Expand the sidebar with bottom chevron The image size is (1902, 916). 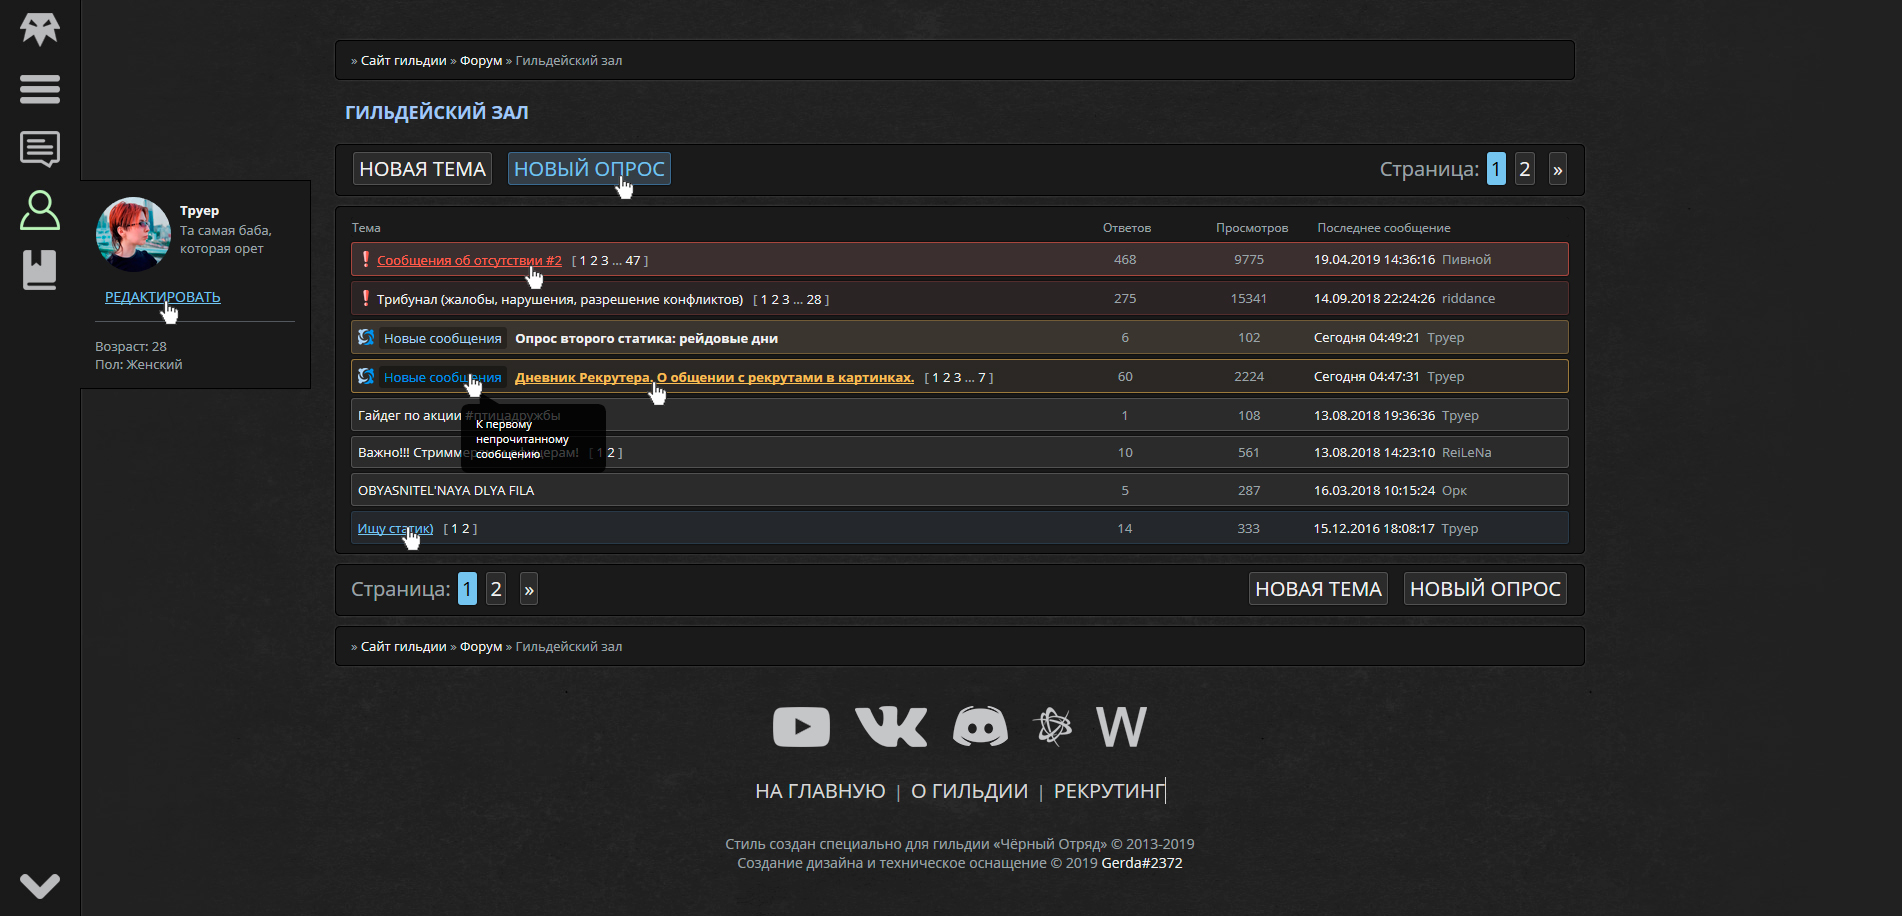tap(40, 885)
